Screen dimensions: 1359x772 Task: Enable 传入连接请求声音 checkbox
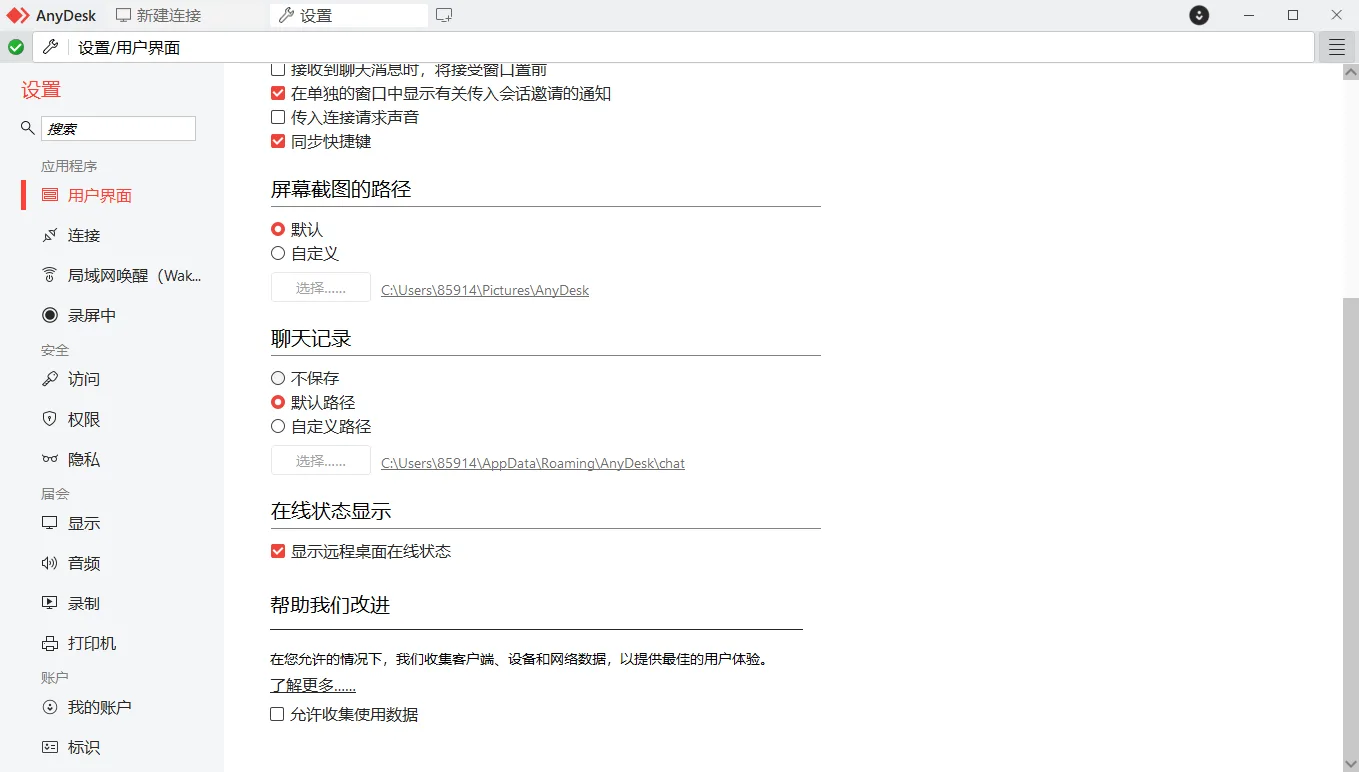tap(278, 118)
